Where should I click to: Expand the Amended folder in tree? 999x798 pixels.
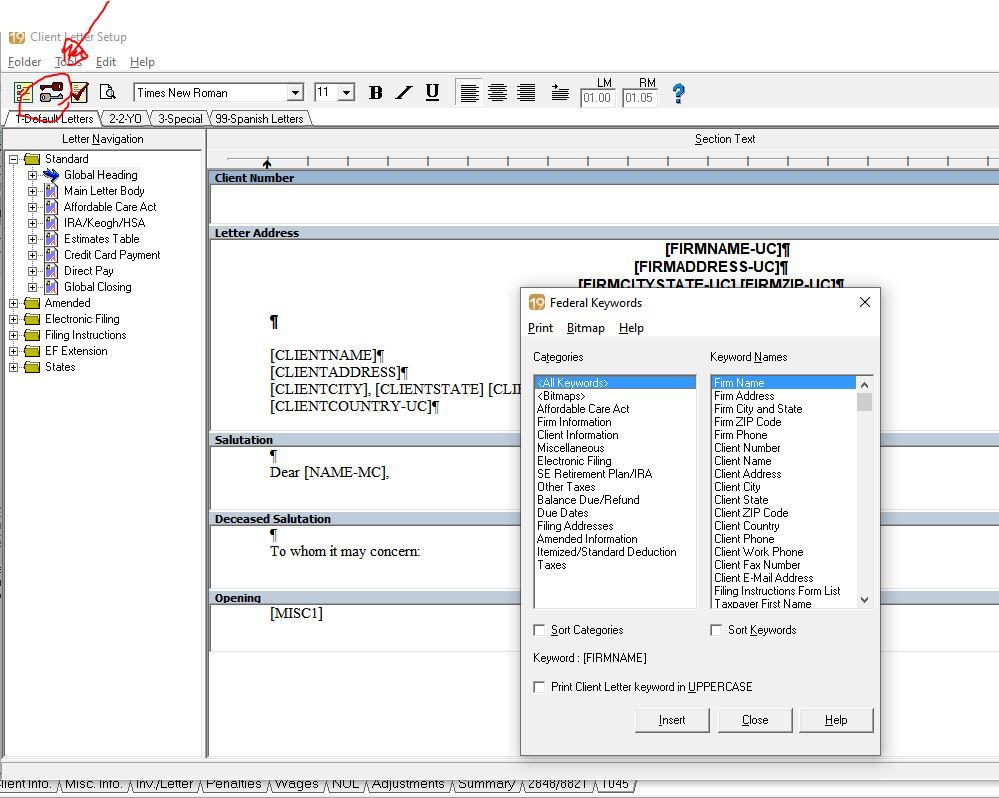tap(14, 303)
